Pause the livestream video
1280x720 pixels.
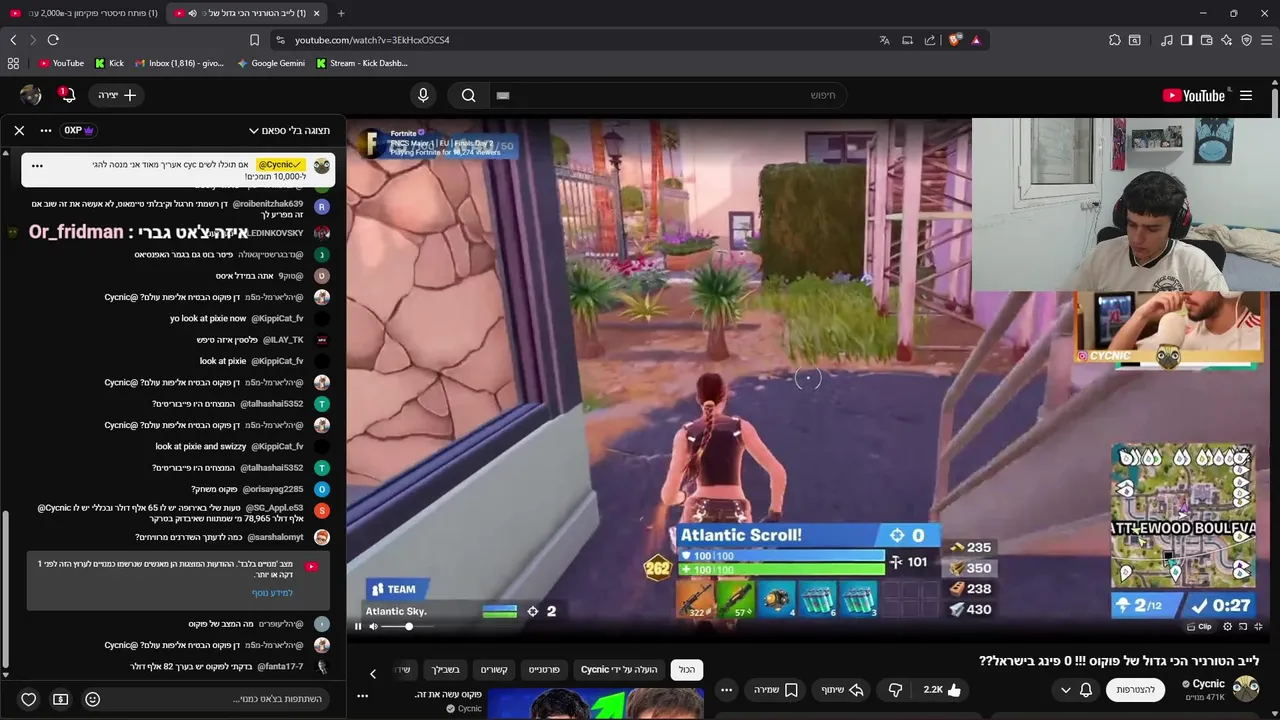pyautogui.click(x=358, y=627)
